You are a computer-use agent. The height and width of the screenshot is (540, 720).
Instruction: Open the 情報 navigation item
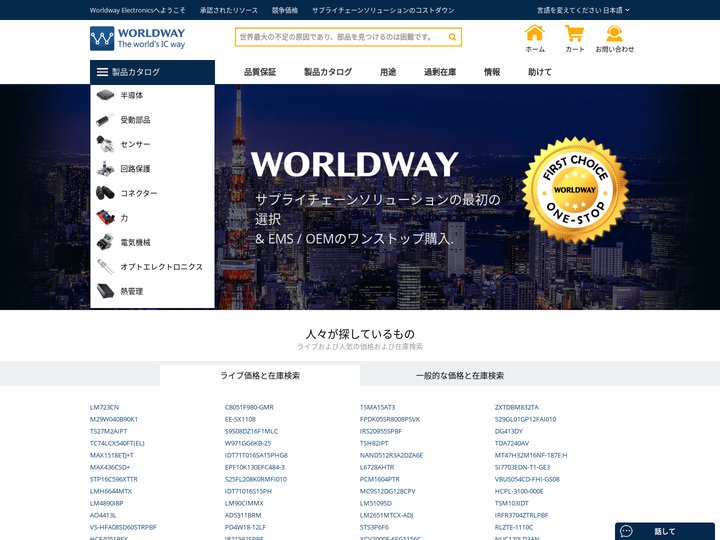coord(492,72)
